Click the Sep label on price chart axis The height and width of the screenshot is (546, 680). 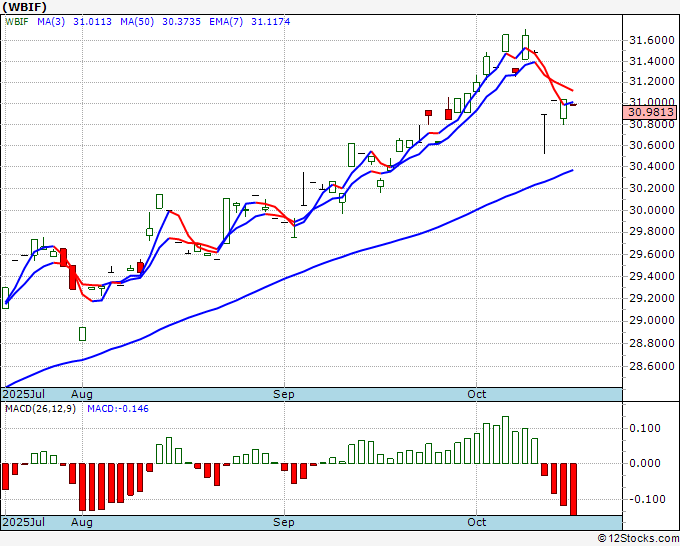pos(284,394)
